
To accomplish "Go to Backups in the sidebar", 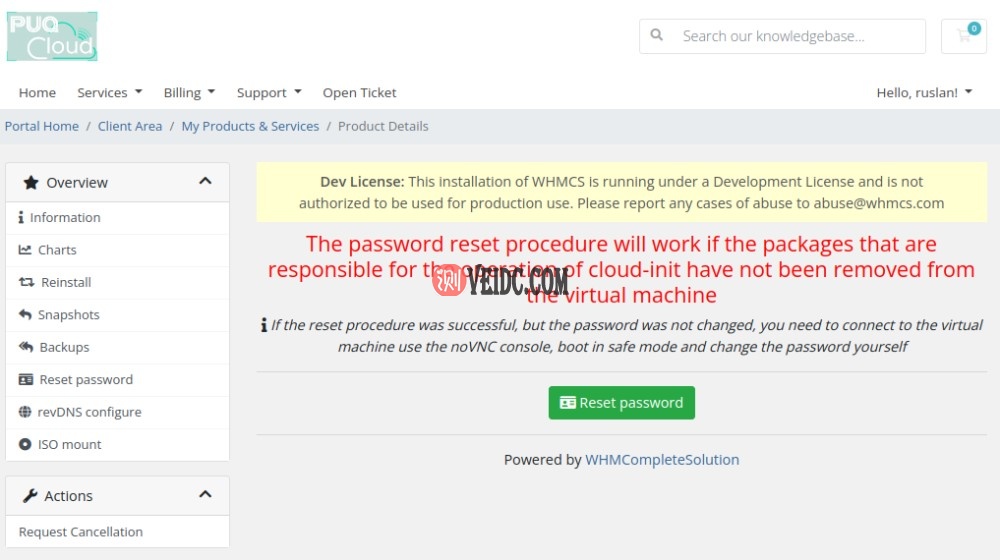I will (63, 347).
